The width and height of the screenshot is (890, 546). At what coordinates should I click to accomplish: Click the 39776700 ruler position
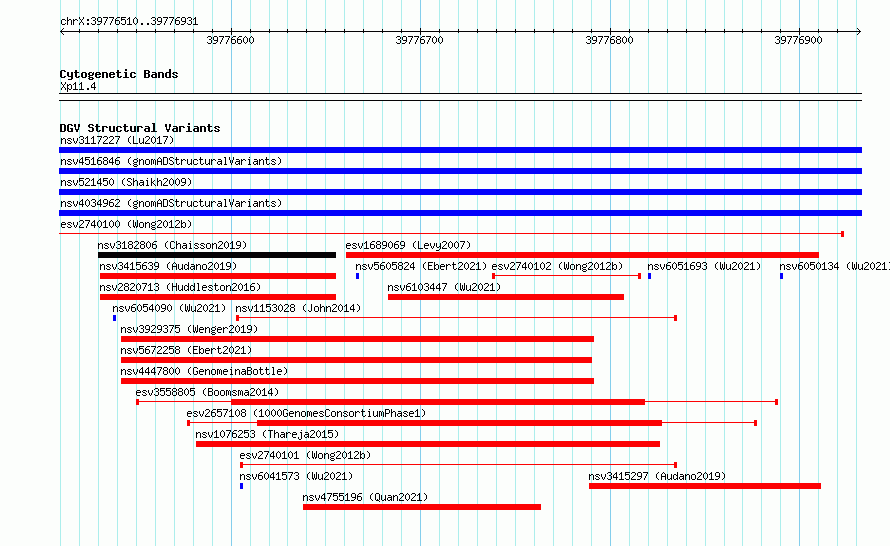[x=419, y=40]
